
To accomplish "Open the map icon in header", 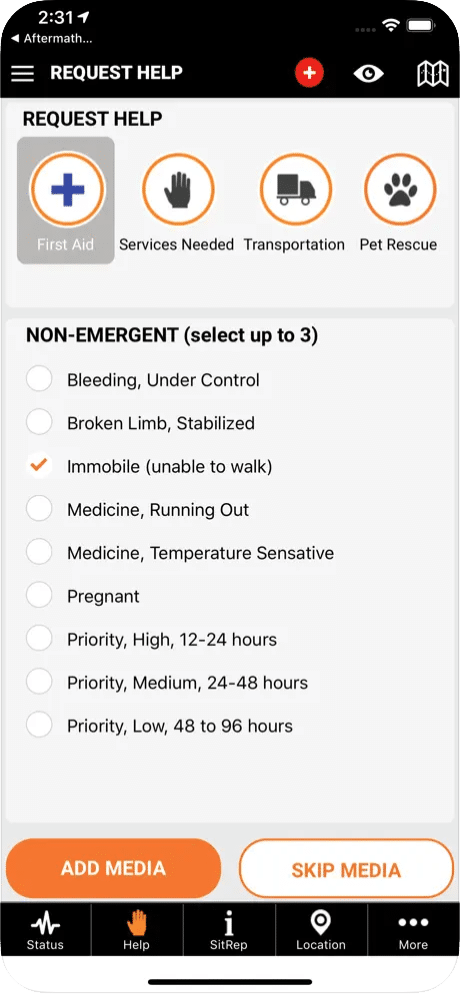I will point(433,74).
